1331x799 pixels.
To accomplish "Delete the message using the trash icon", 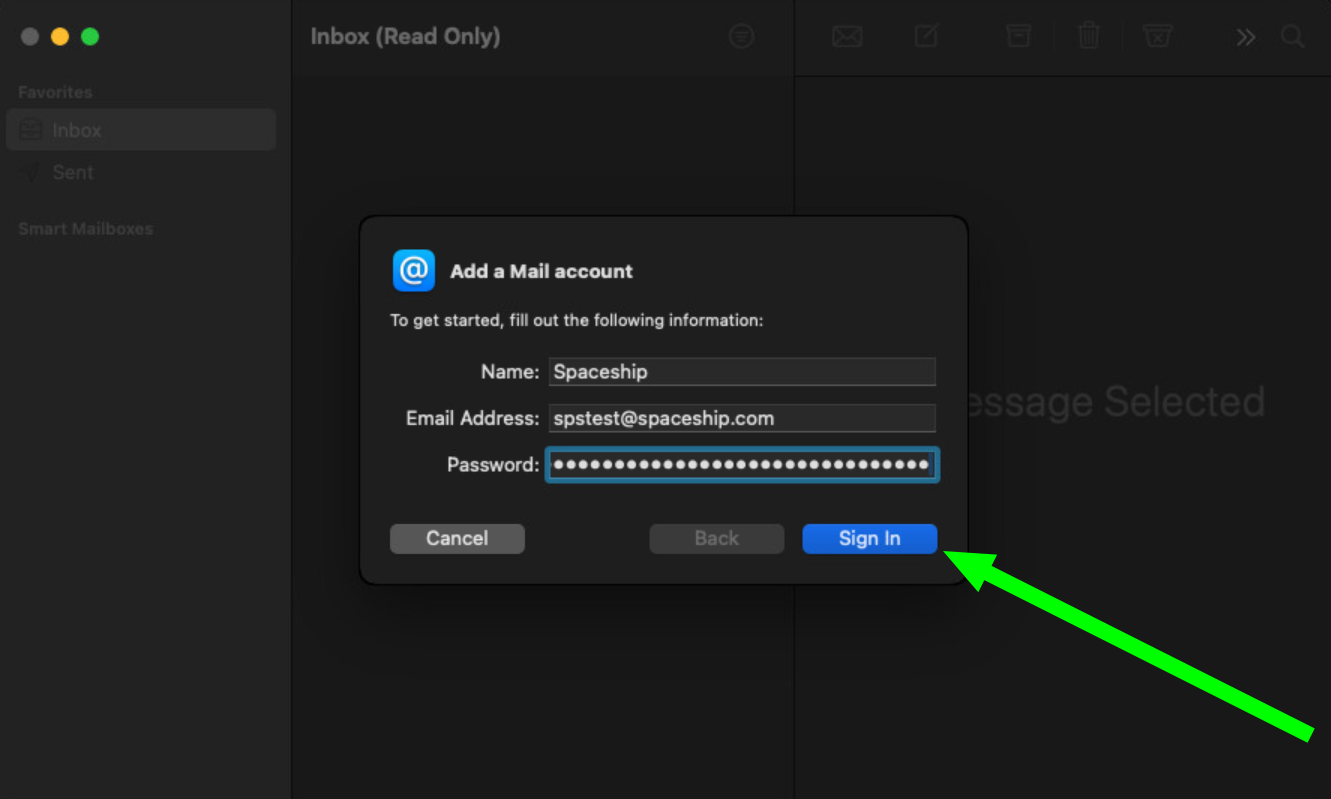I will (1088, 36).
